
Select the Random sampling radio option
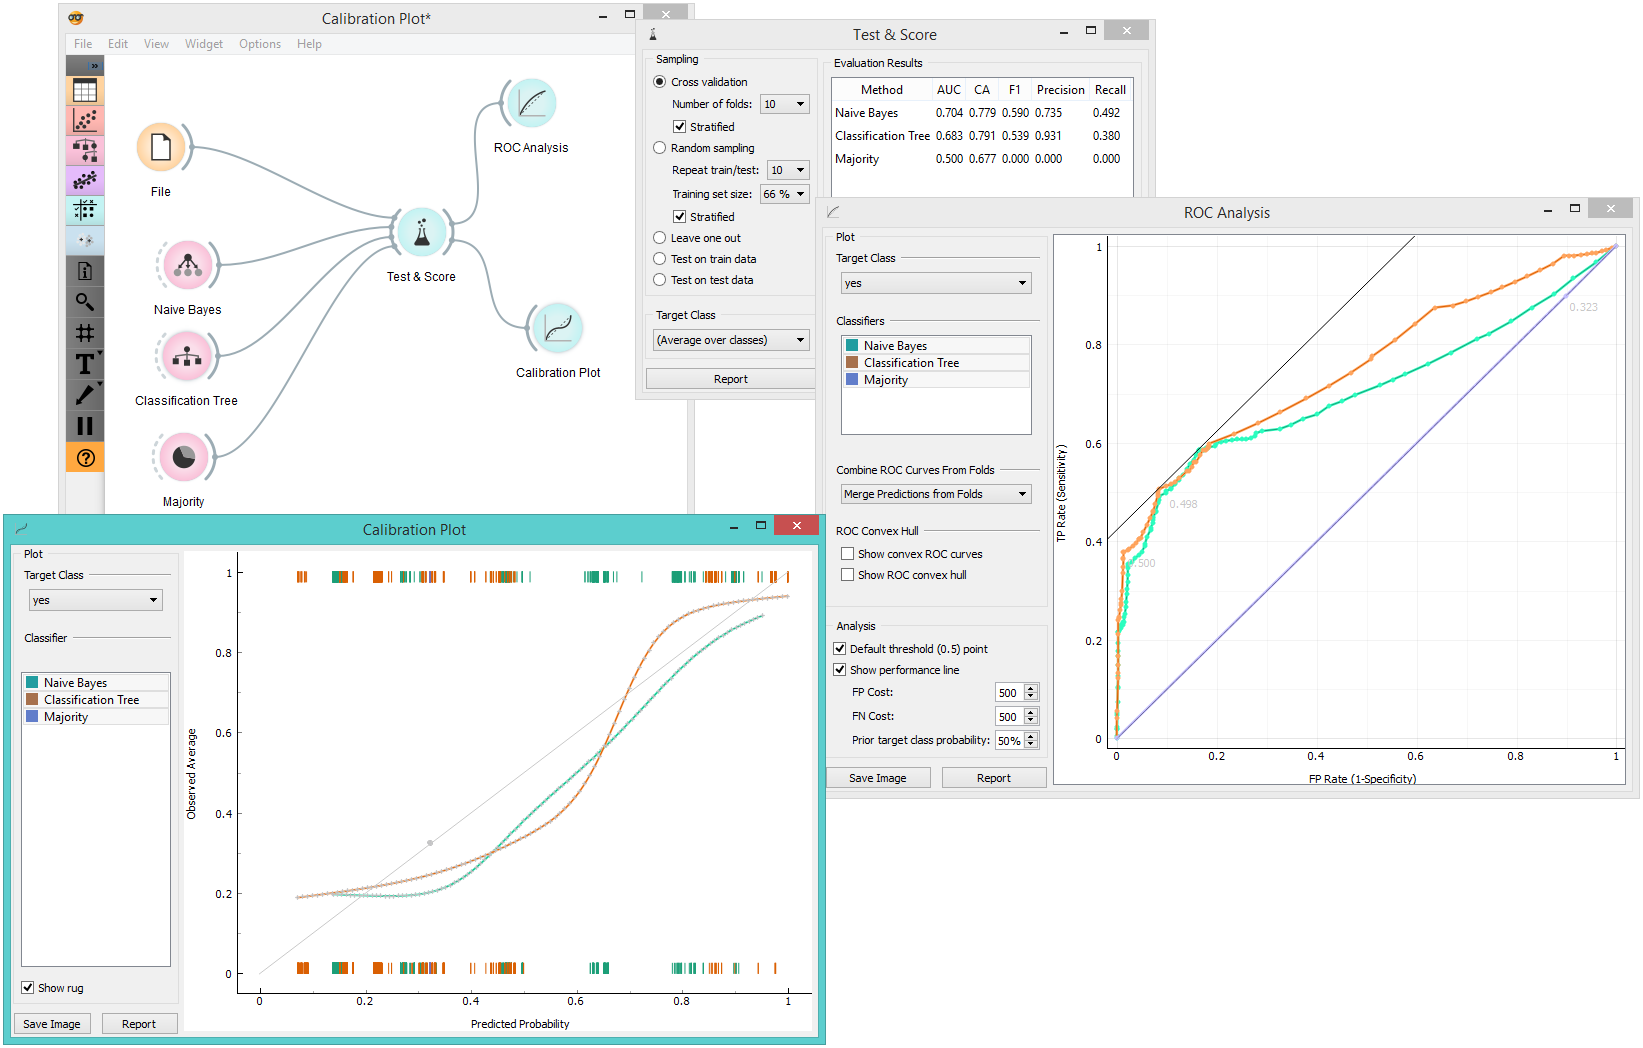(660, 148)
